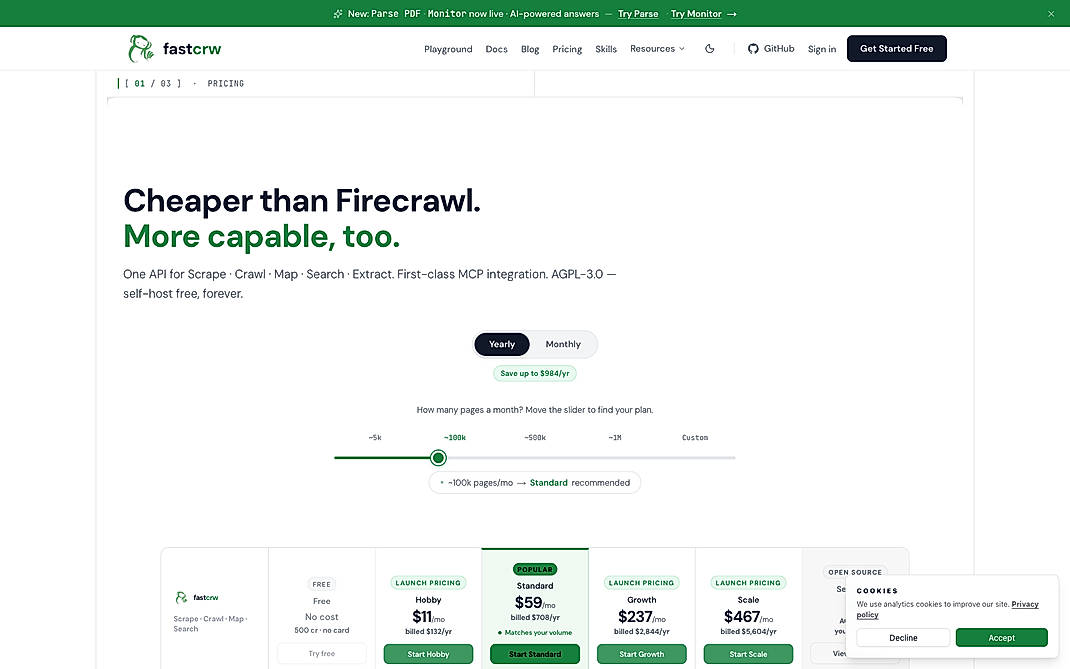
Task: Close the green announcement banner
Action: (x=1051, y=14)
